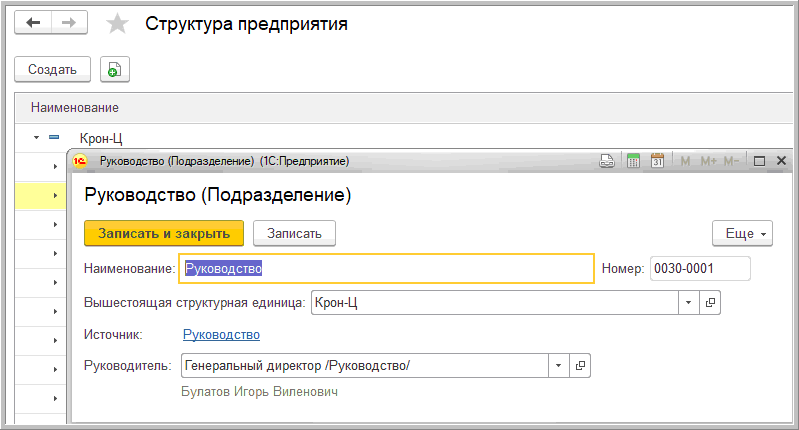Click the Номер input field
Image resolution: width=799 pixels, height=430 pixels.
point(699,268)
